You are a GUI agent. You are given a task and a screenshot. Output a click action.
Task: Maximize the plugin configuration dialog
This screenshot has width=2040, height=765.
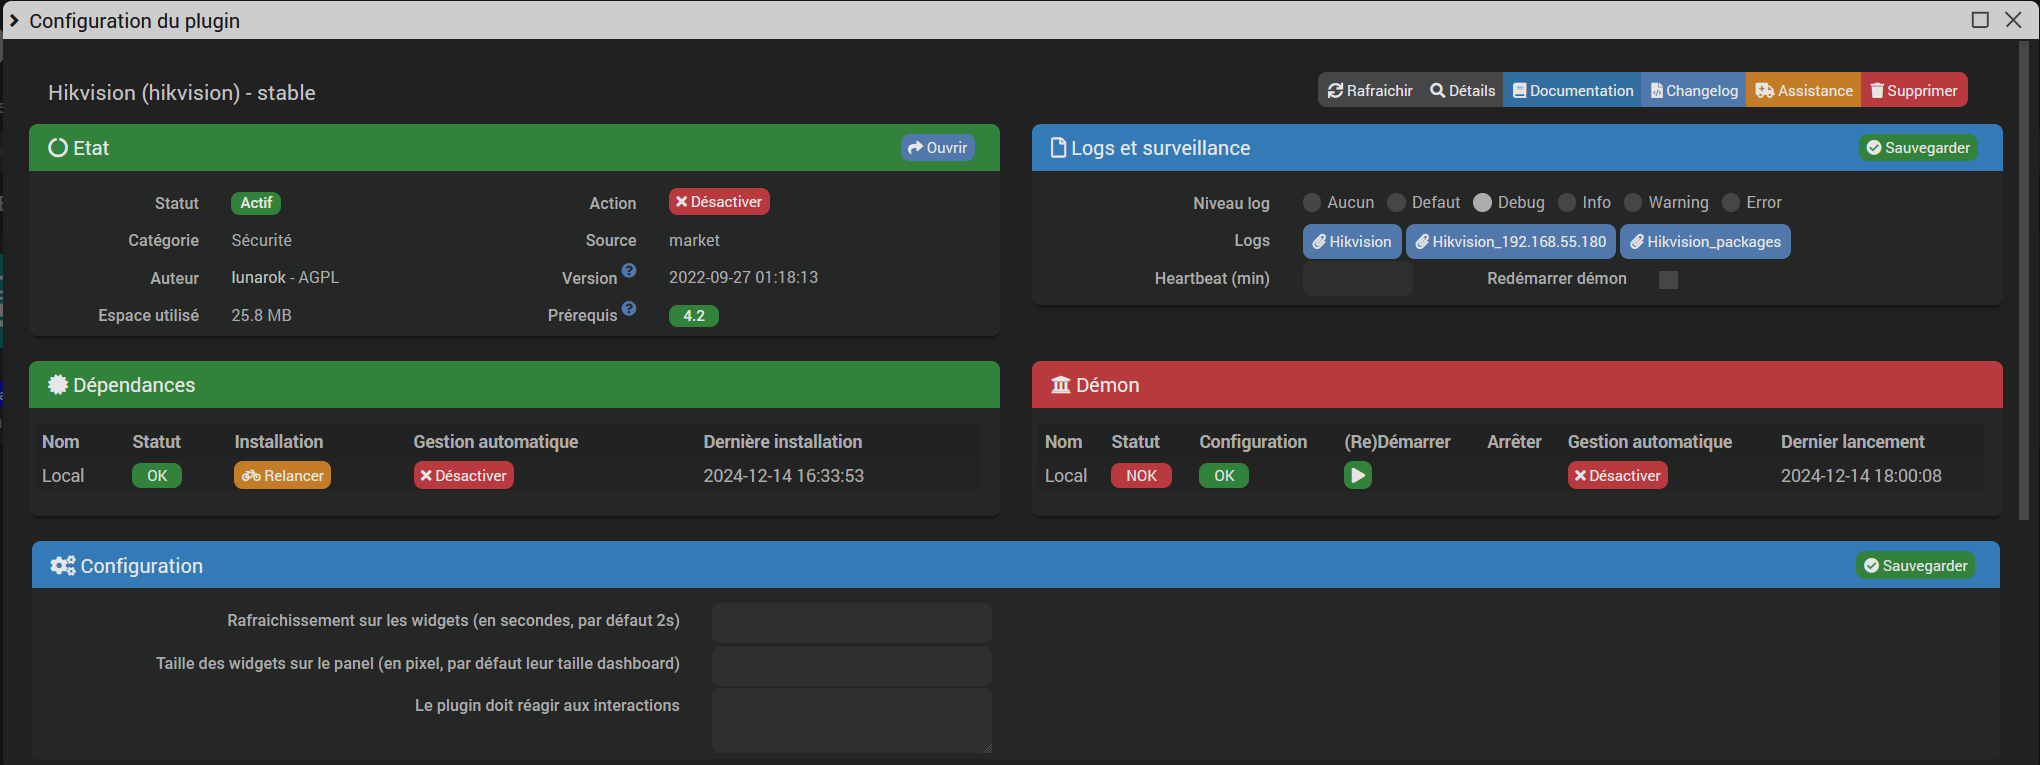[1980, 20]
